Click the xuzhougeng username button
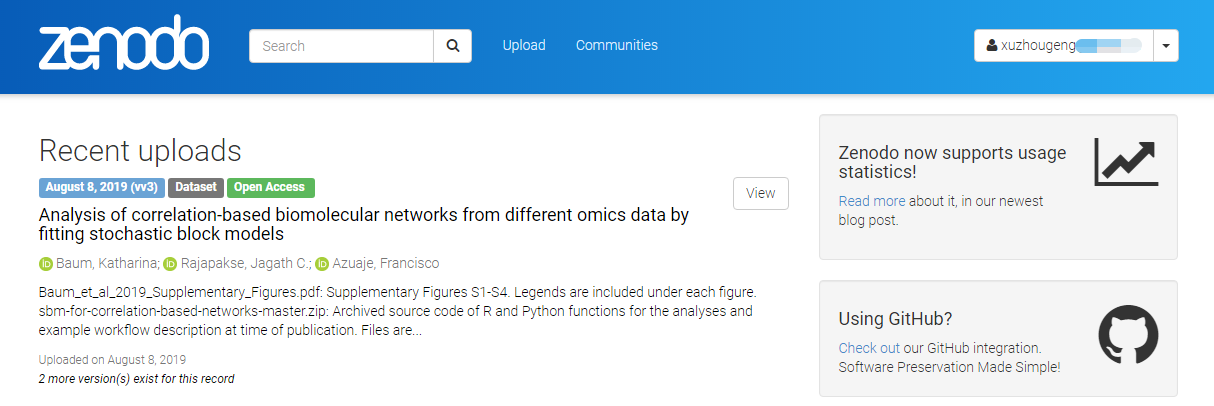This screenshot has width=1214, height=406. point(1064,46)
